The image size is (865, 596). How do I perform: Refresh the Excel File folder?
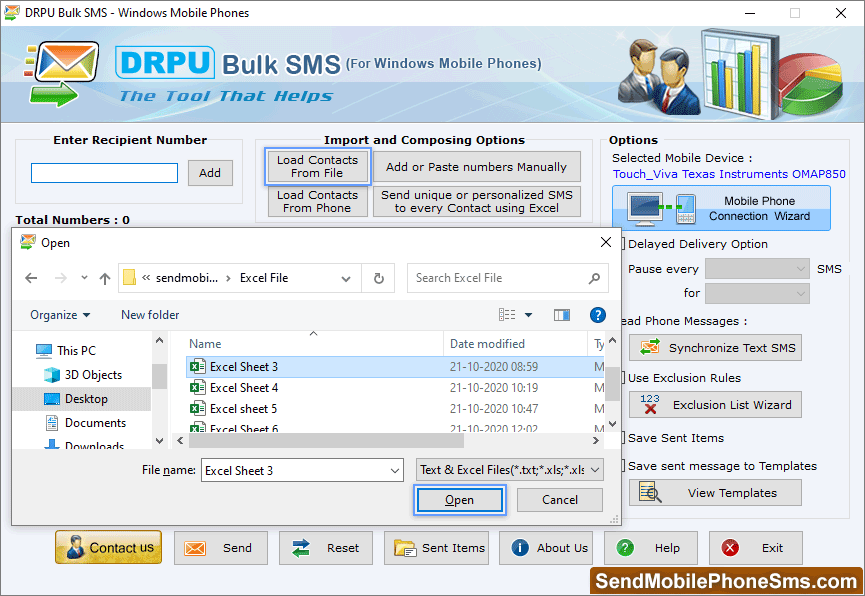(x=378, y=278)
